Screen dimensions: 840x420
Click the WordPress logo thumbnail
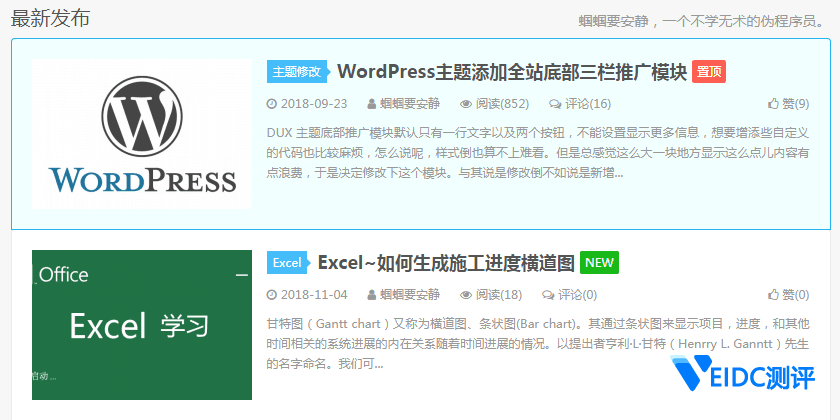click(141, 134)
